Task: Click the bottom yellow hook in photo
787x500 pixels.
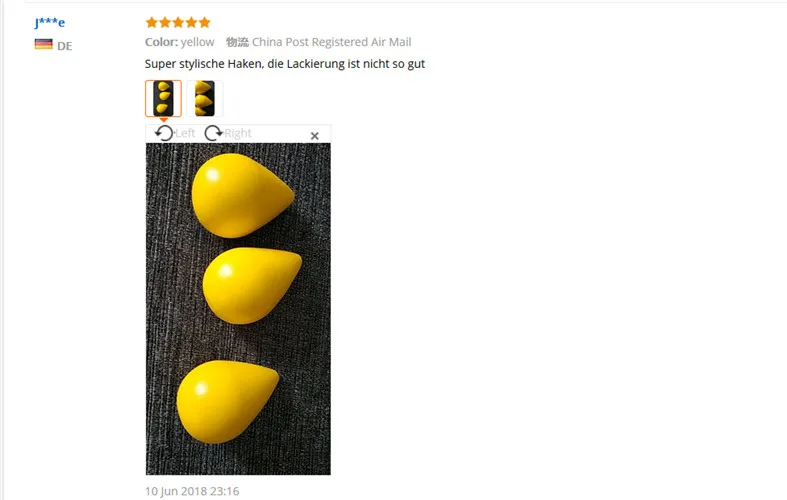Action: tap(227, 402)
